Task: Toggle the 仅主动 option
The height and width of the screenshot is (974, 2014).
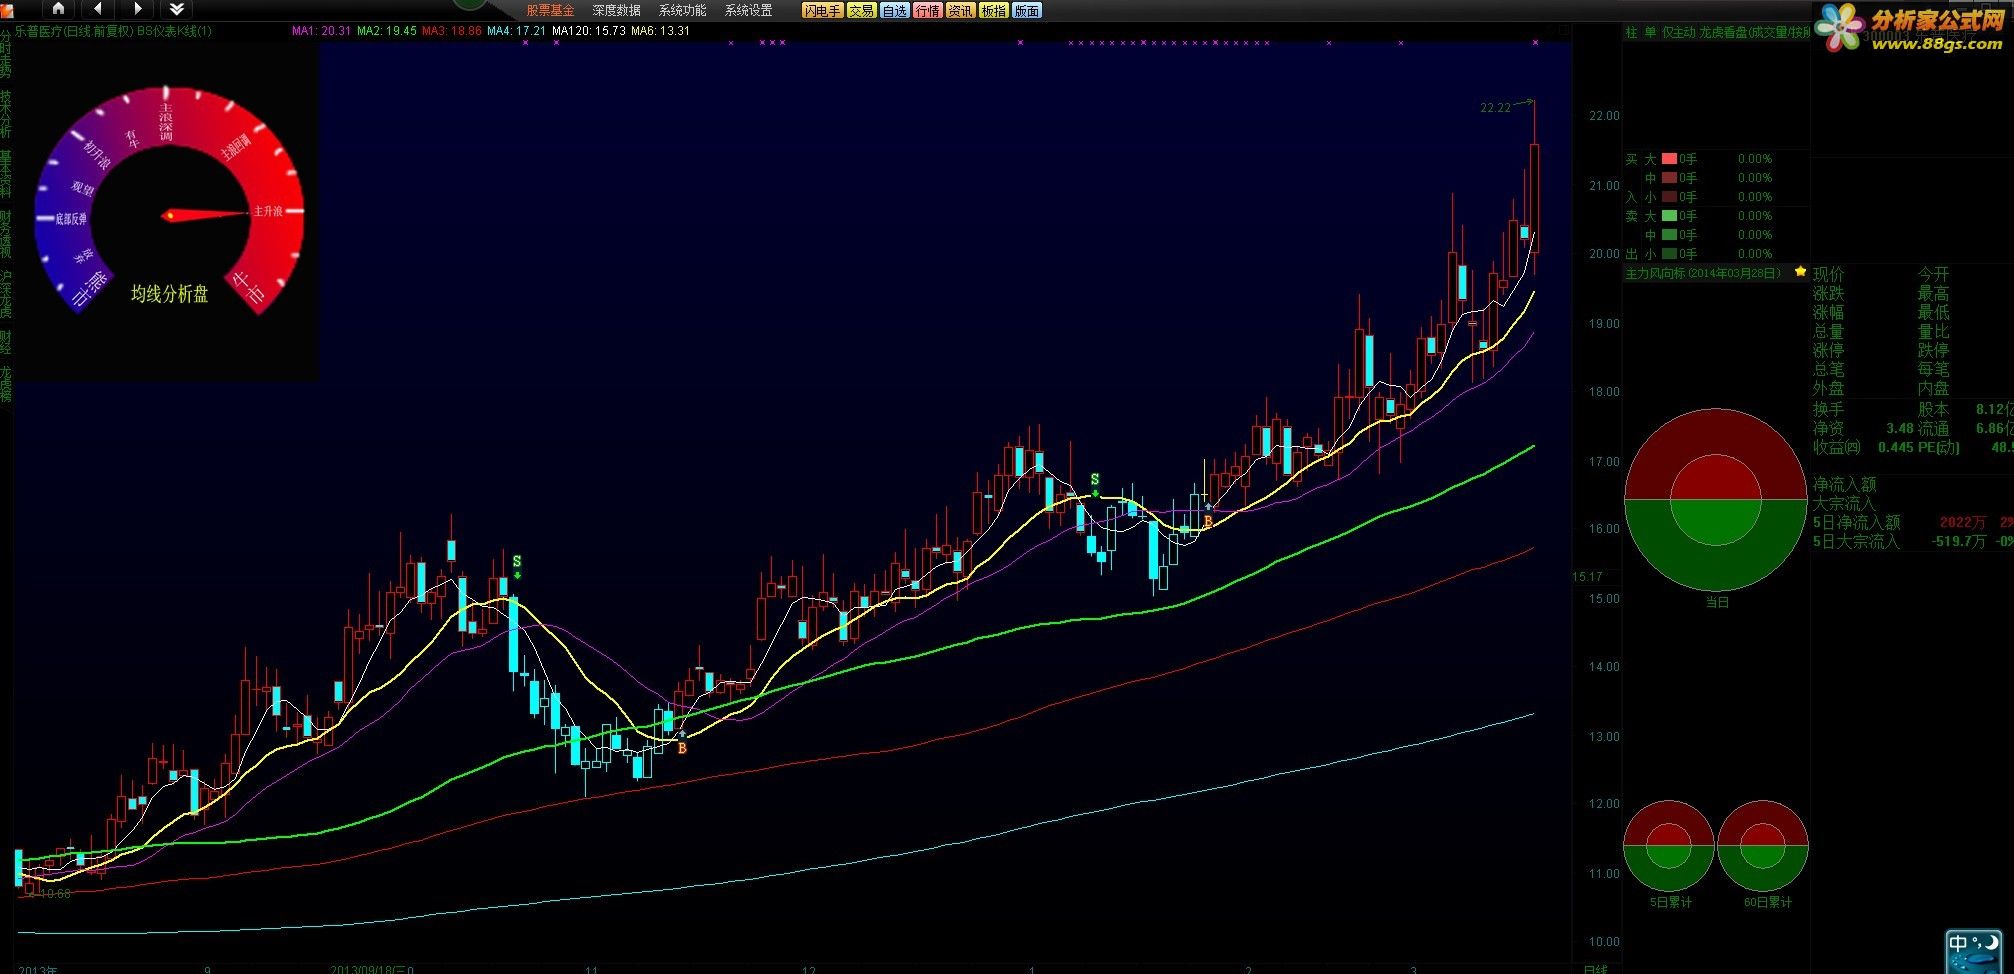Action: [1678, 33]
